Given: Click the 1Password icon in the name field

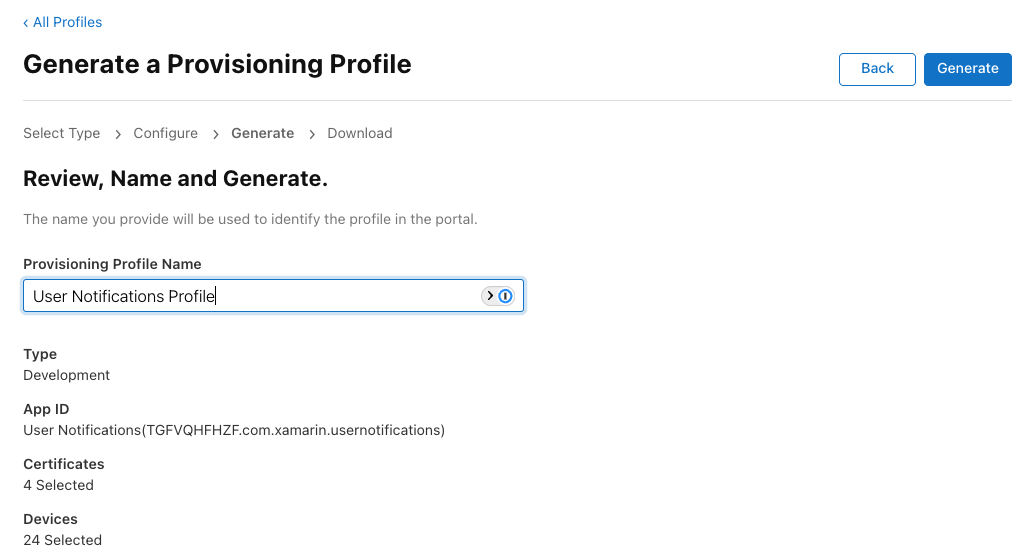Looking at the screenshot, I should [x=506, y=296].
